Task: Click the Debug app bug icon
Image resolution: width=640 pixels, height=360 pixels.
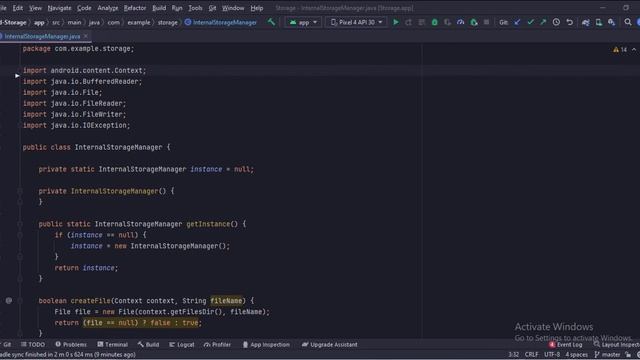Action: 434,22
